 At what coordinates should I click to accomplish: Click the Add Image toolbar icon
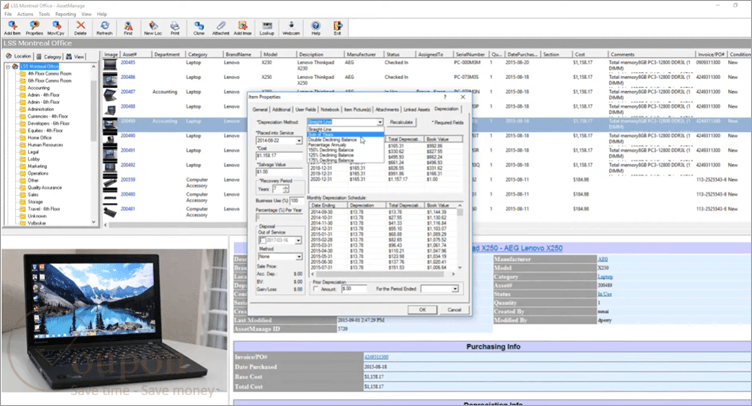click(243, 28)
